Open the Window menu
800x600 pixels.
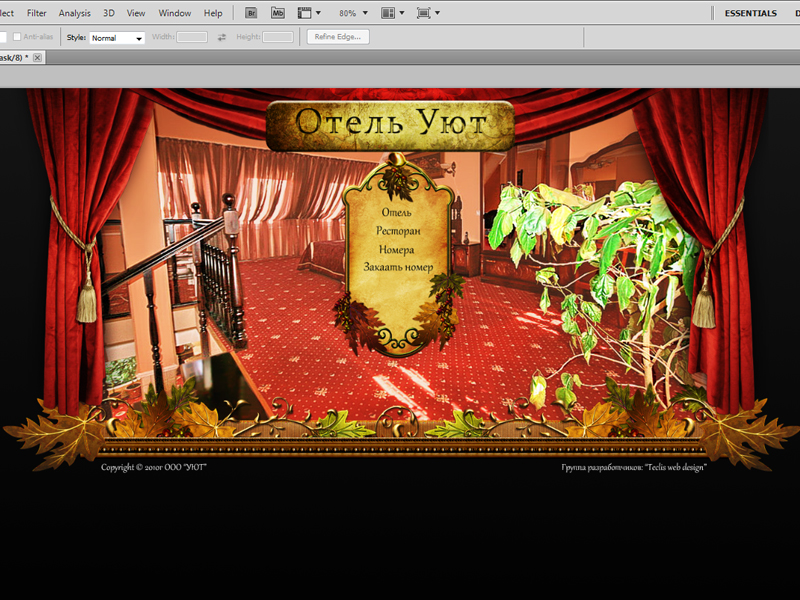pos(175,13)
